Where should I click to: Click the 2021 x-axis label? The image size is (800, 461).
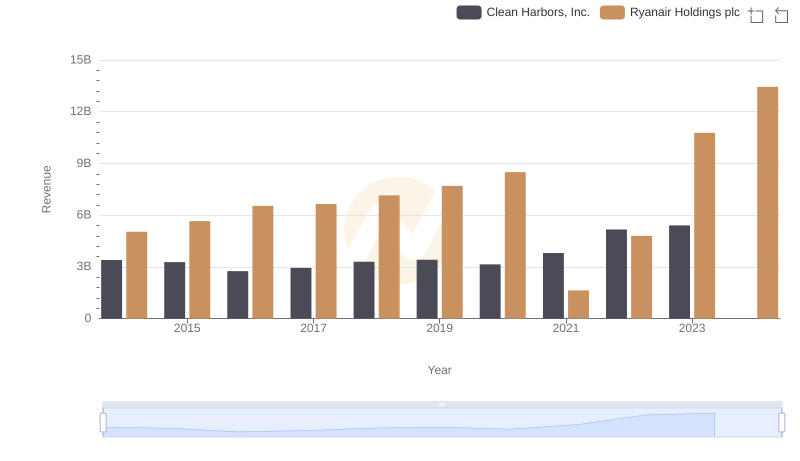(566, 328)
